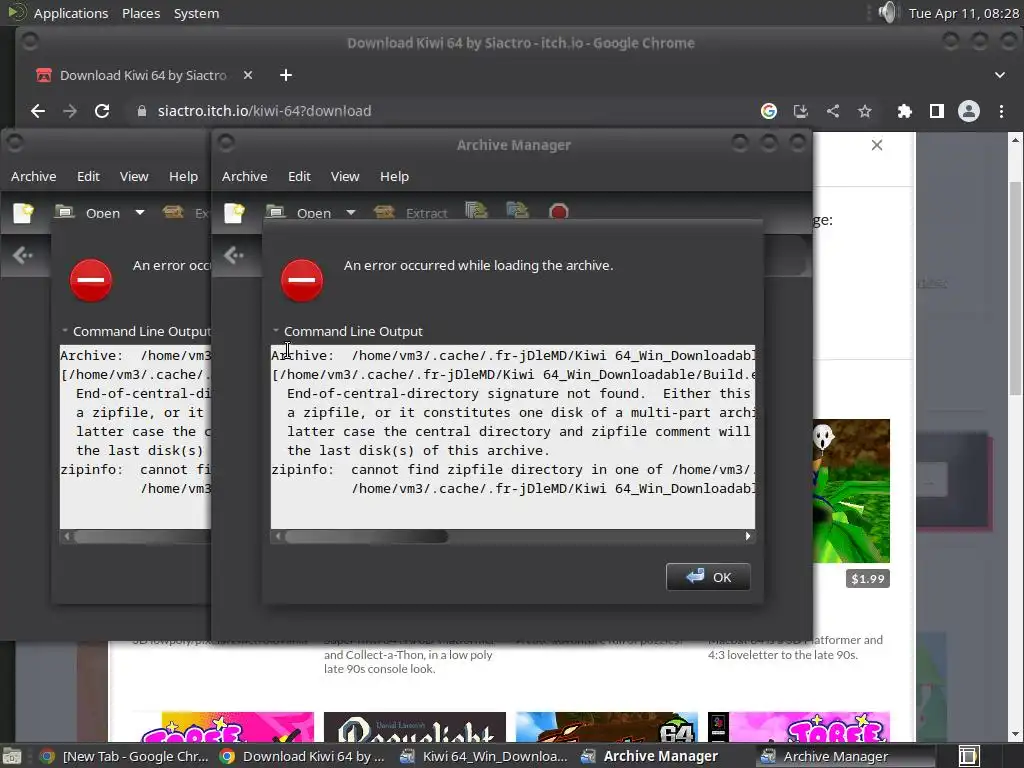Switch to Download Kiwi 64 taskbar item
Viewport: 1024px width, 768px height.
(x=302, y=756)
